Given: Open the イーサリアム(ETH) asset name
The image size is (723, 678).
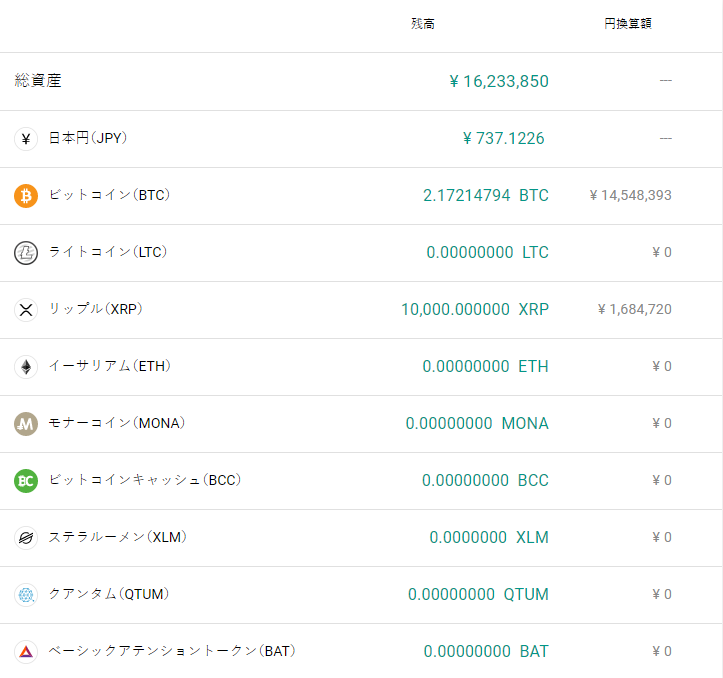Looking at the screenshot, I should [109, 366].
